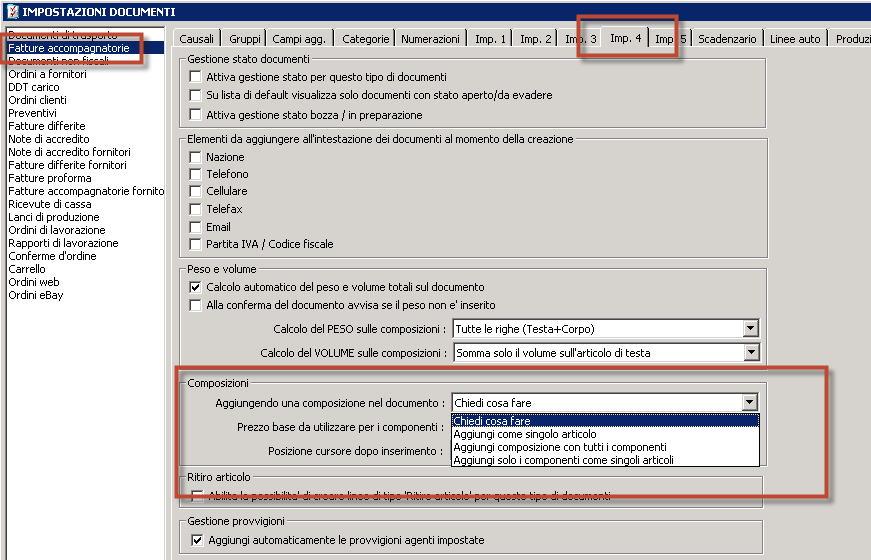The image size is (871, 560).
Task: Open the 'Campi agg.' tab
Action: click(x=299, y=39)
